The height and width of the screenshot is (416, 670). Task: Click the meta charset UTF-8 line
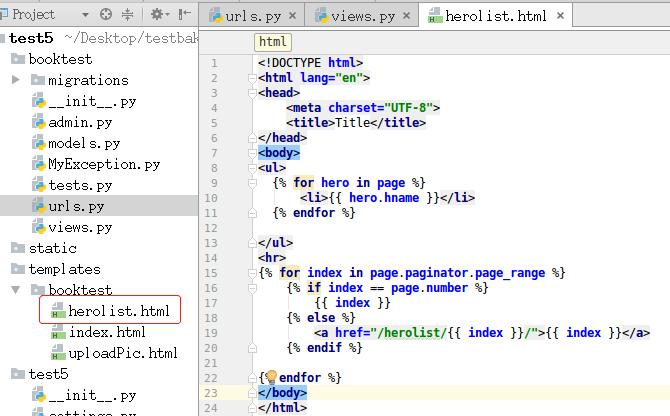363,108
